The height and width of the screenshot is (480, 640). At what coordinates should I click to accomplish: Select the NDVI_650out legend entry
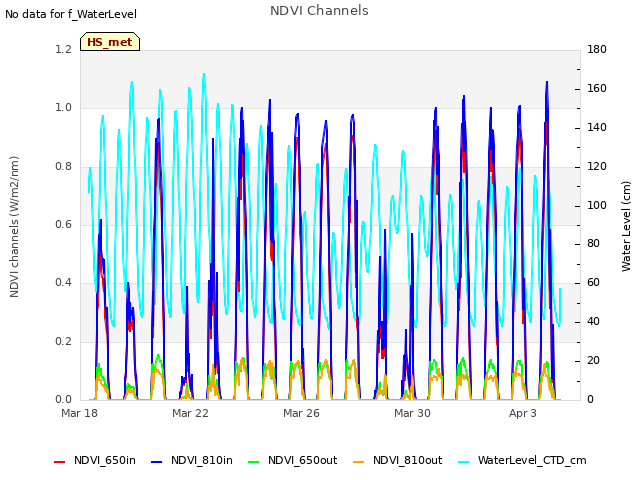pyautogui.click(x=293, y=460)
